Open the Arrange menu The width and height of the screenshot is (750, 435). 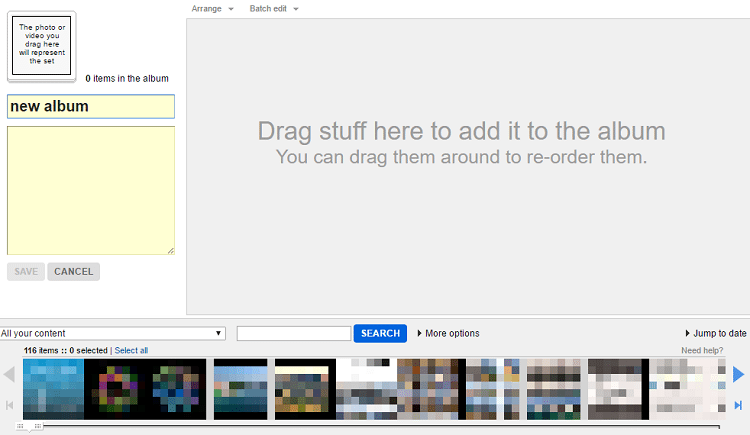(x=212, y=8)
